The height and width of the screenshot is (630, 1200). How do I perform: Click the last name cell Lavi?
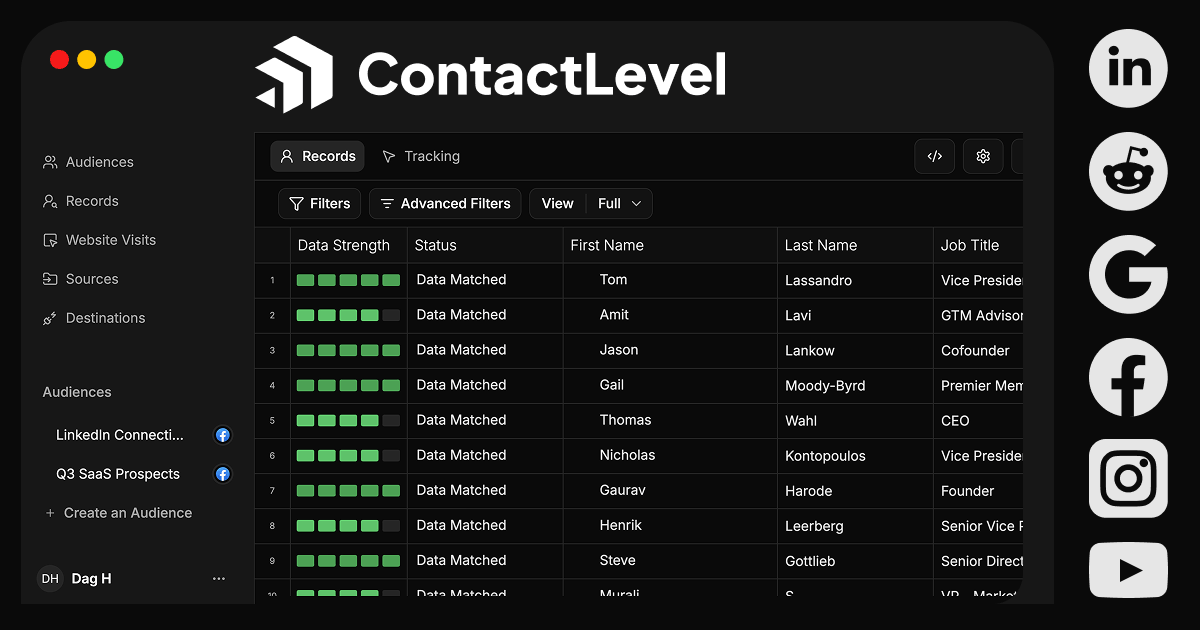click(798, 315)
